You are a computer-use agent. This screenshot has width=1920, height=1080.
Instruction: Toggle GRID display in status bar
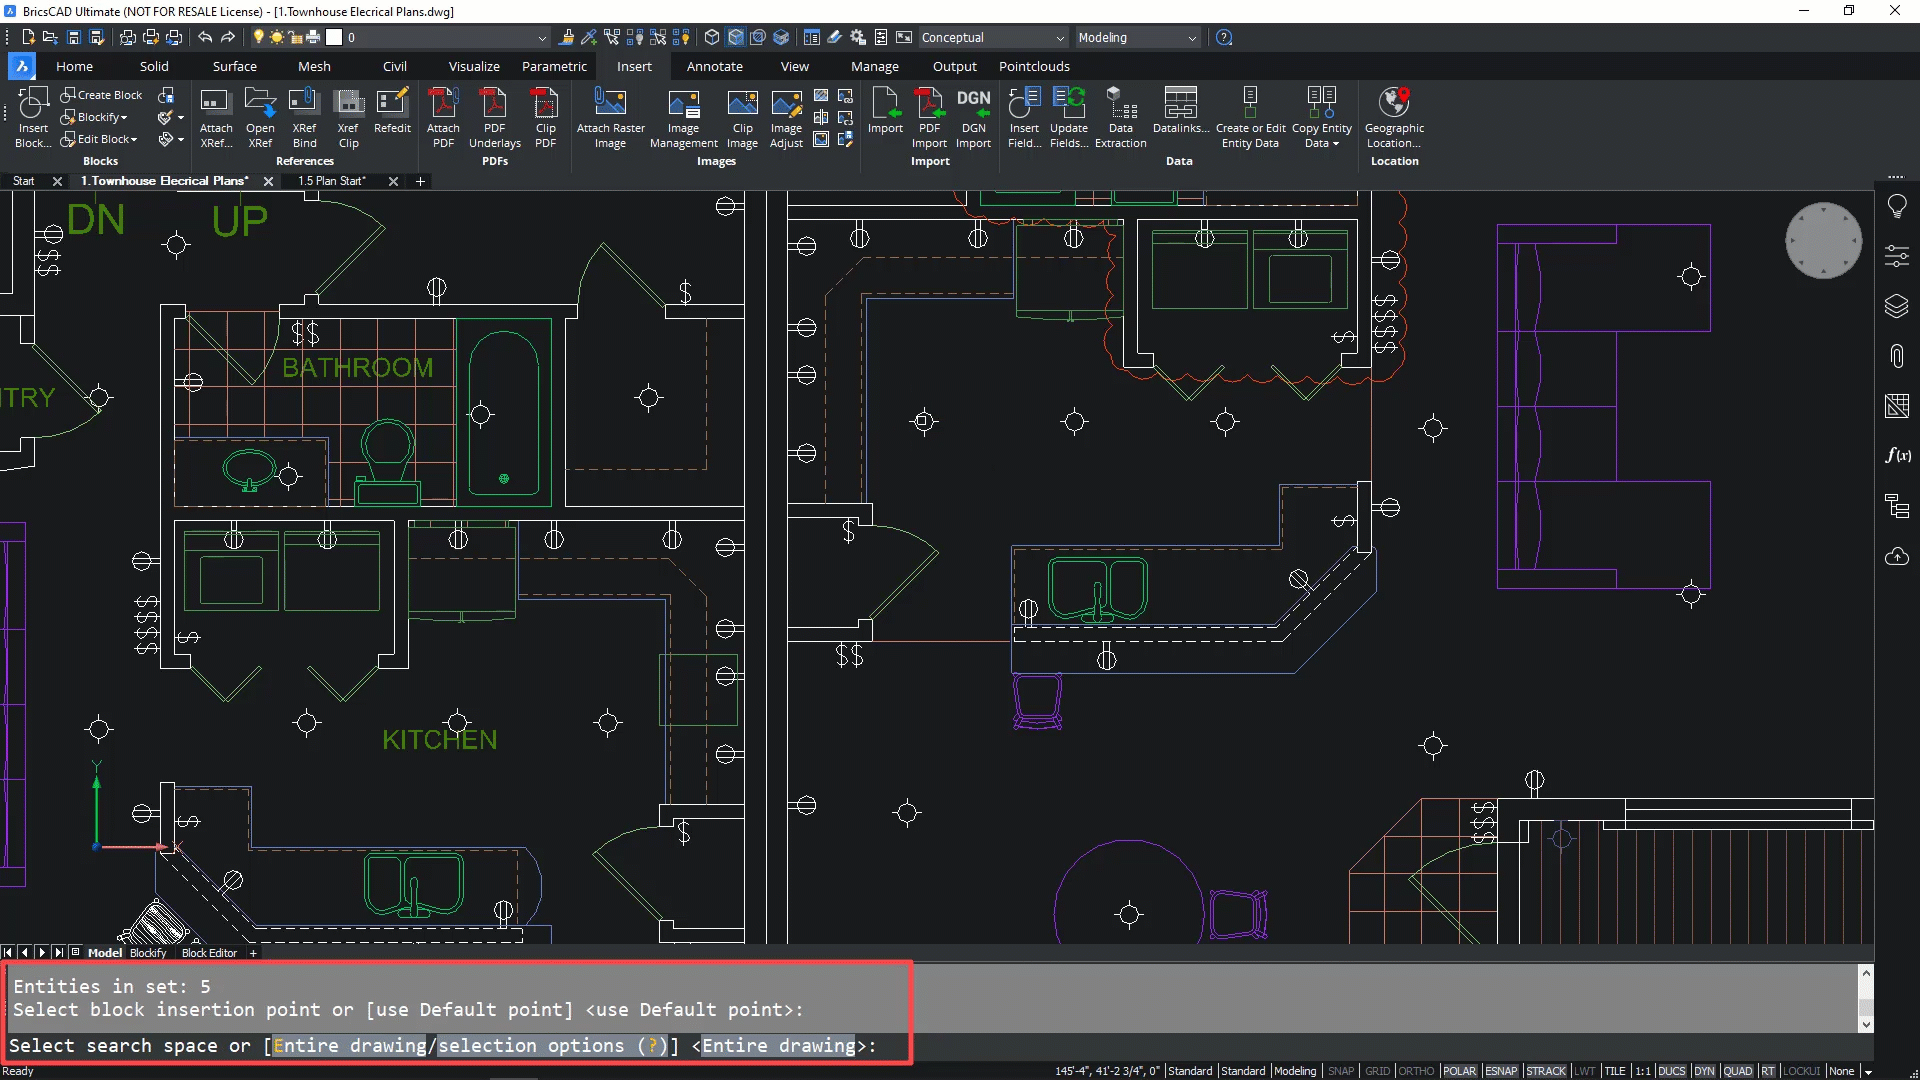[1377, 1071]
